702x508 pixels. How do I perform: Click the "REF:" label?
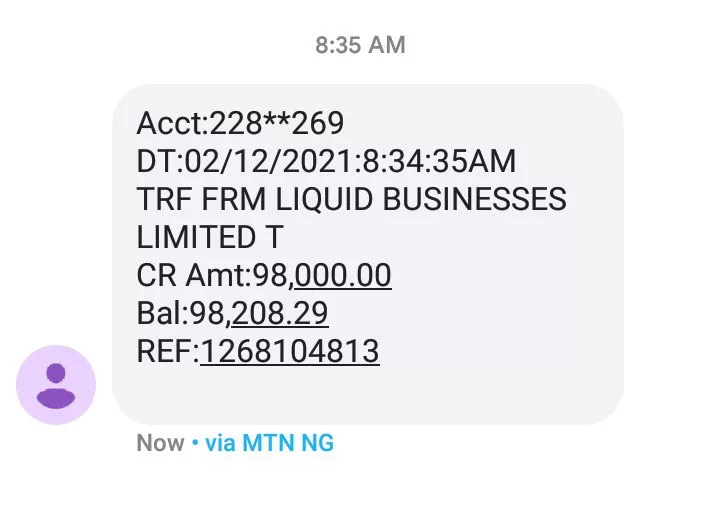(167, 351)
